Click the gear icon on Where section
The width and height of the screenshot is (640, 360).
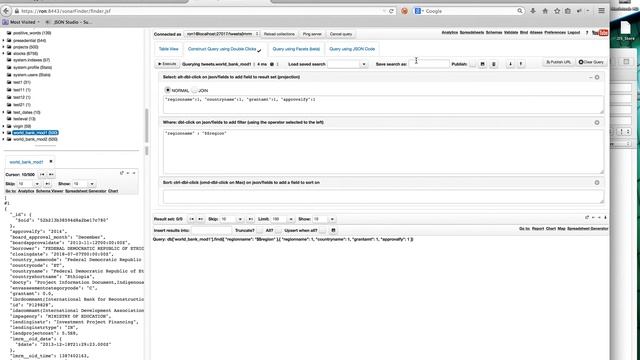(x=597, y=122)
